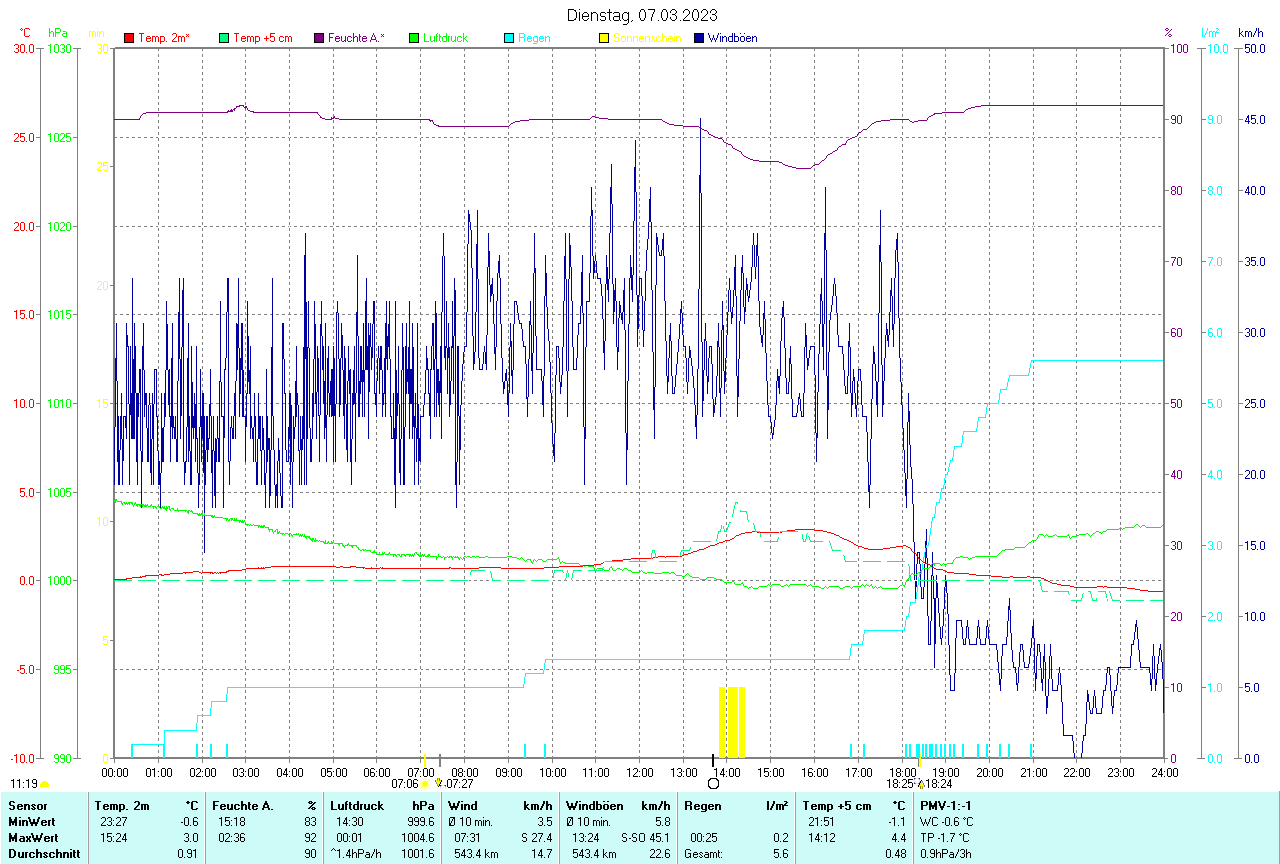This screenshot has width=1280, height=864.
Task: Click the Luftdruck column header in table
Action: (357, 805)
